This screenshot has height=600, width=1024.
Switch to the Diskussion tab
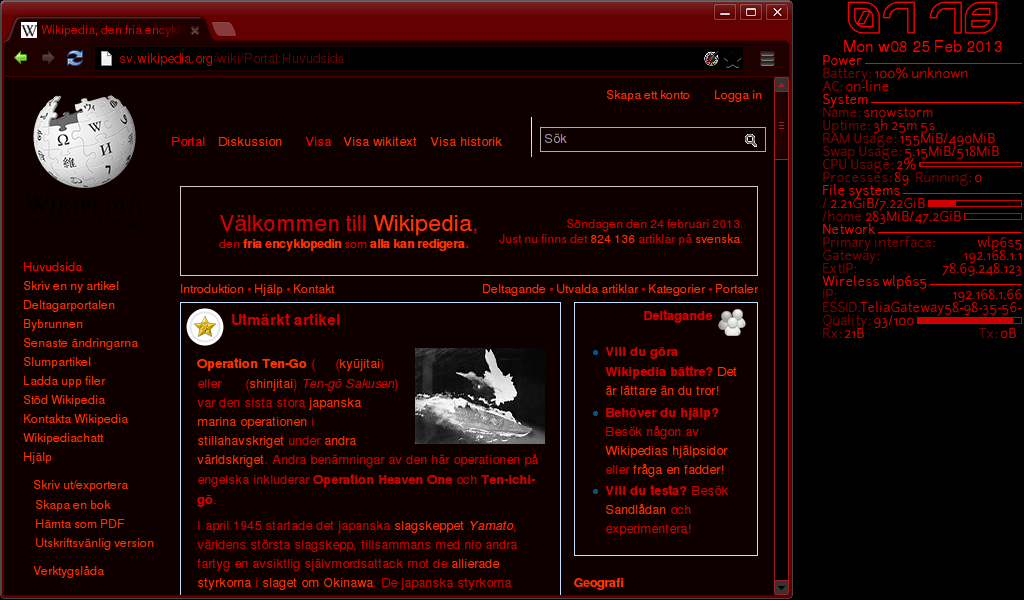tap(250, 142)
